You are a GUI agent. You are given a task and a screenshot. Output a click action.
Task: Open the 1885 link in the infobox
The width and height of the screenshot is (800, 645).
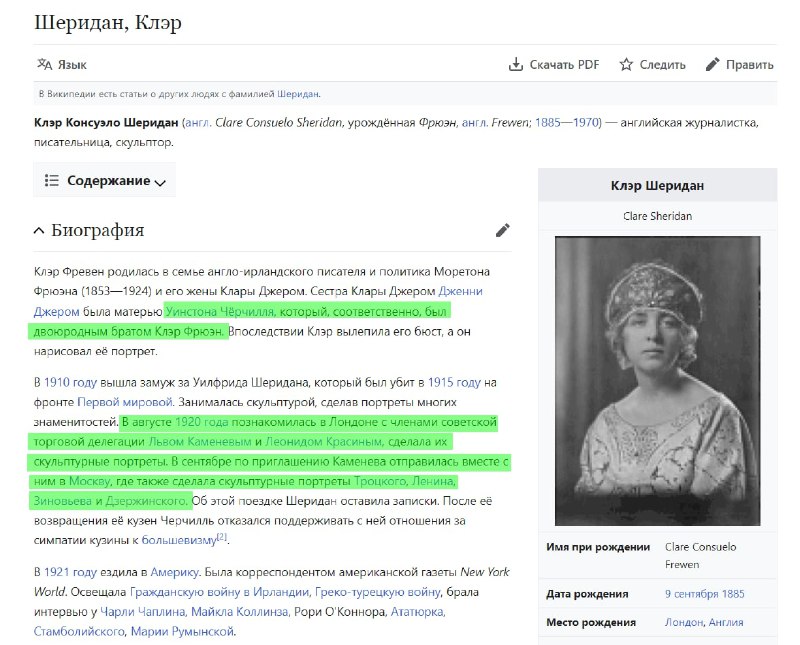coord(733,593)
